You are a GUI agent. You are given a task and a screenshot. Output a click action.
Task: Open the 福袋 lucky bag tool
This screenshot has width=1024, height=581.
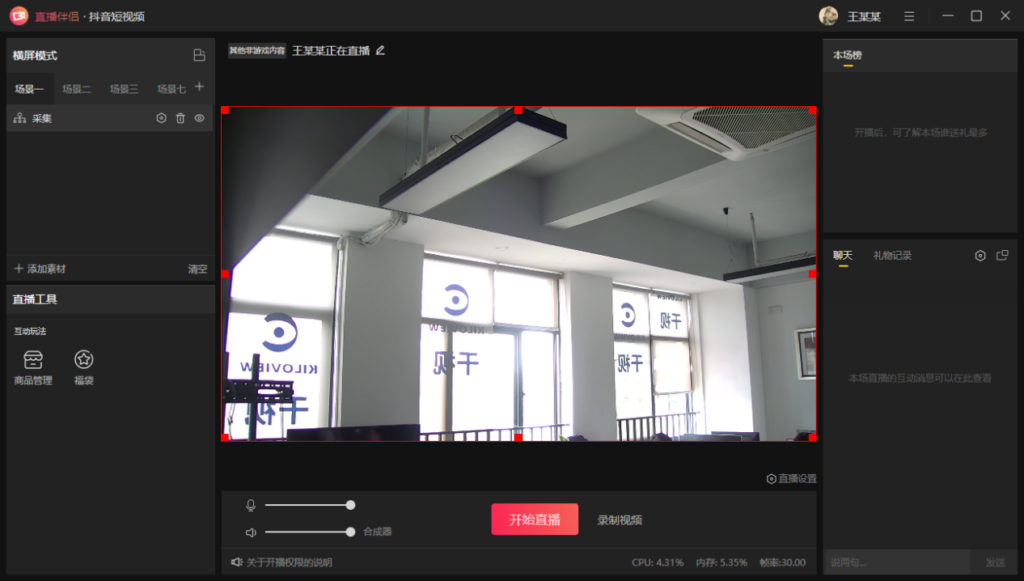84,366
